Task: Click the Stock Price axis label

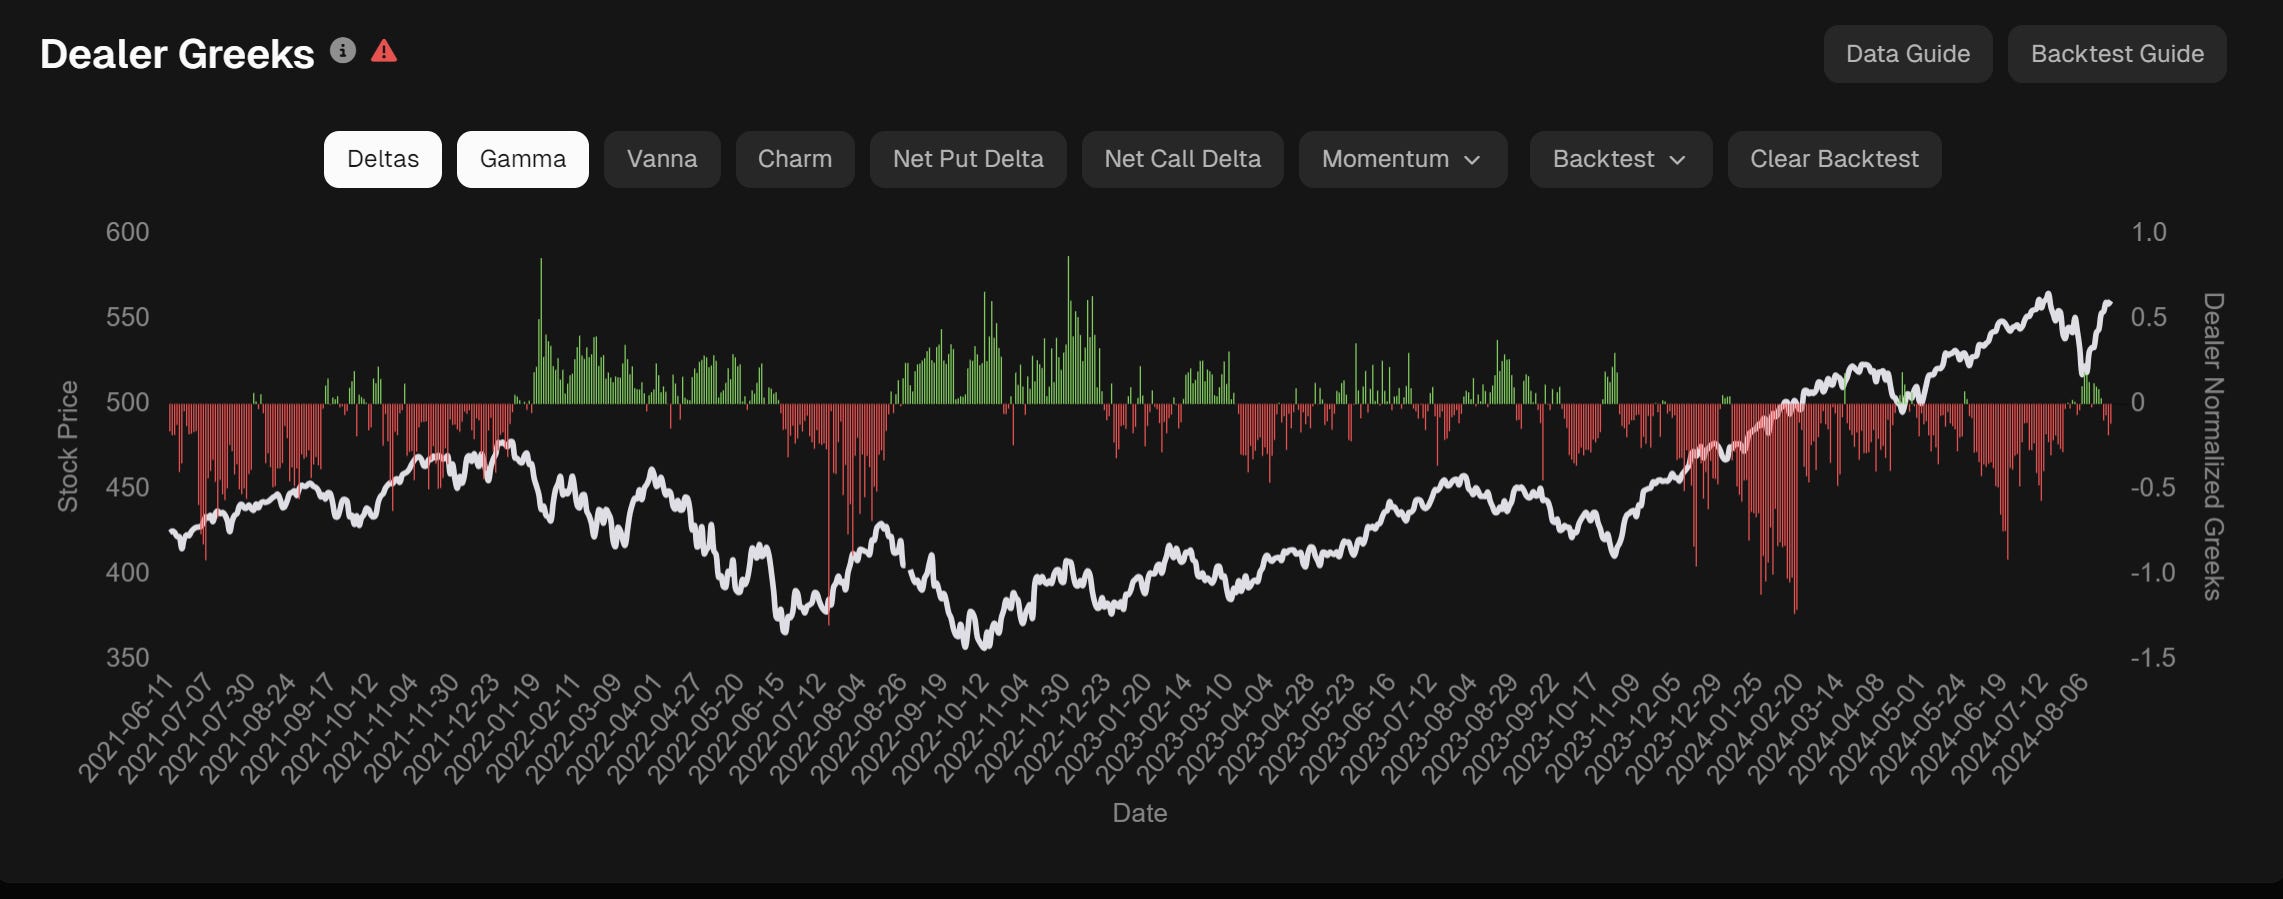Action: (68, 446)
